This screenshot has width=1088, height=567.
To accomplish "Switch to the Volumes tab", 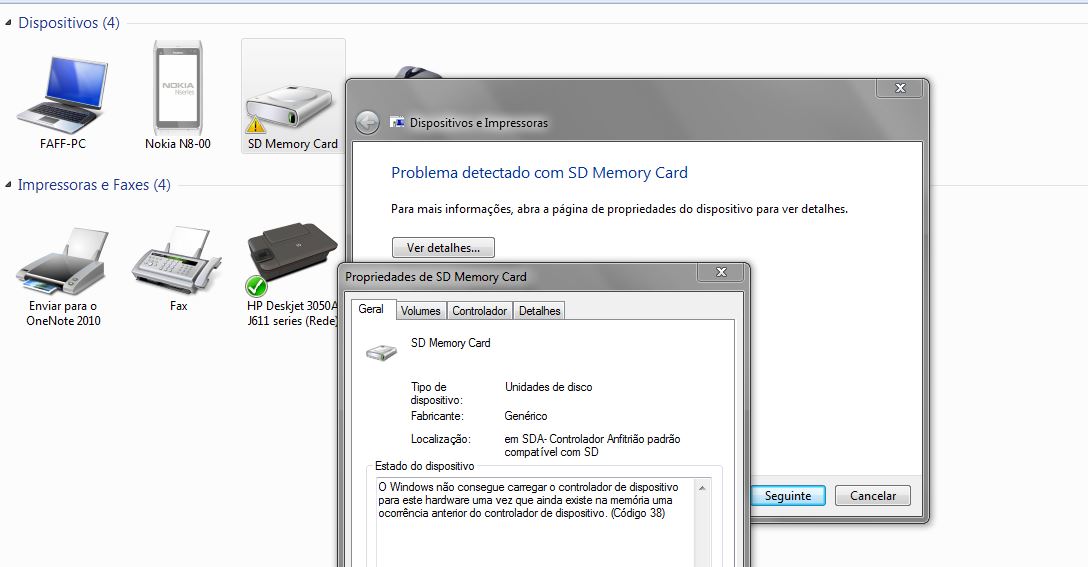I will coord(420,311).
